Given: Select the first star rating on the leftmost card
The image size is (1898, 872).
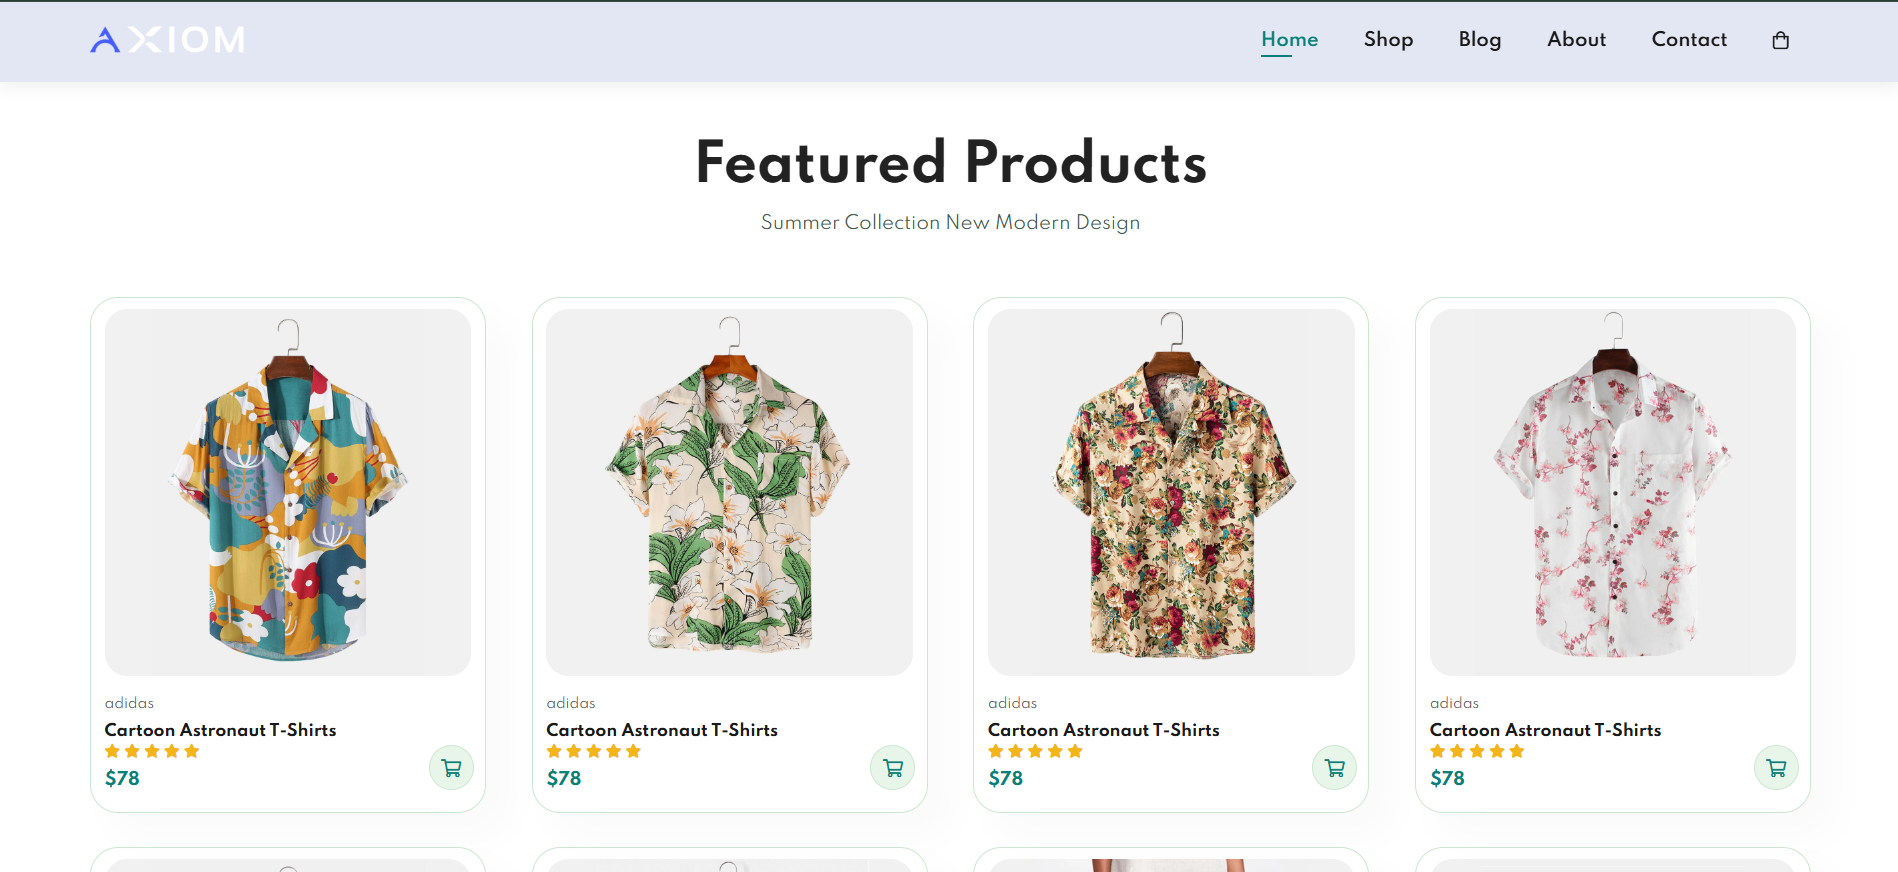Looking at the screenshot, I should (112, 751).
